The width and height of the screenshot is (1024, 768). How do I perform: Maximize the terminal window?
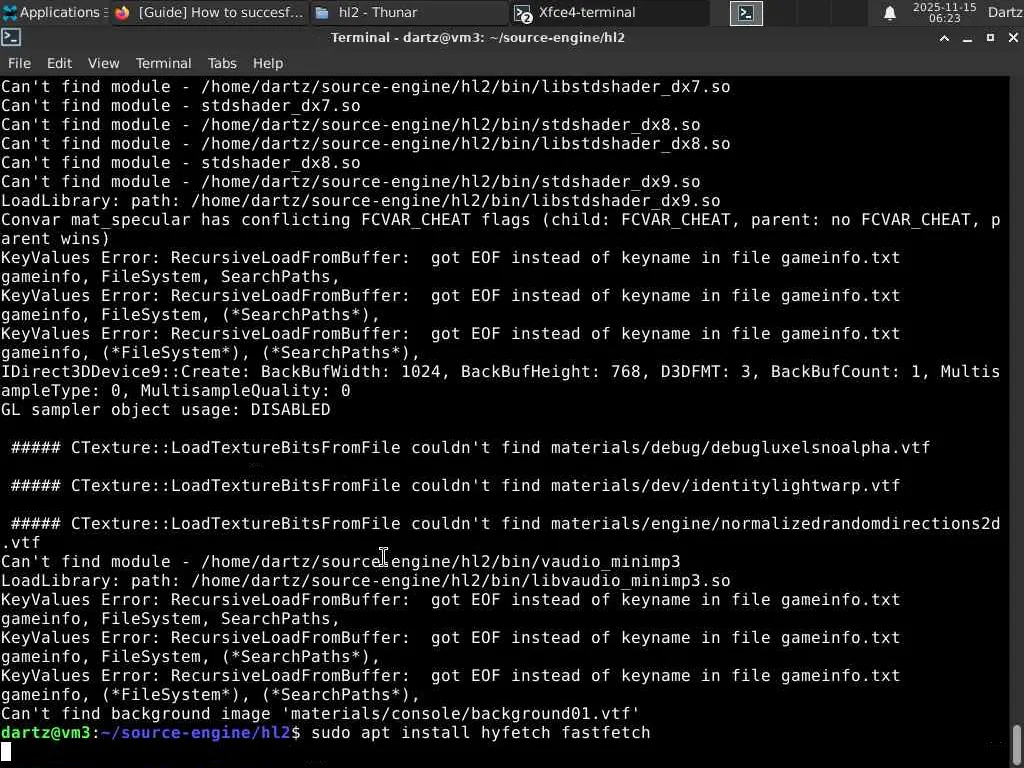click(990, 38)
